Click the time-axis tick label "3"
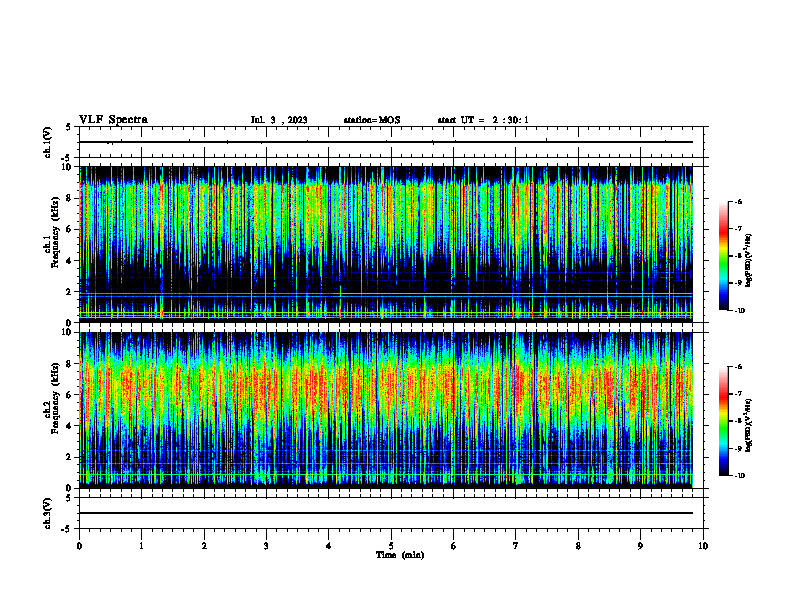The width and height of the screenshot is (792, 612). click(x=267, y=546)
